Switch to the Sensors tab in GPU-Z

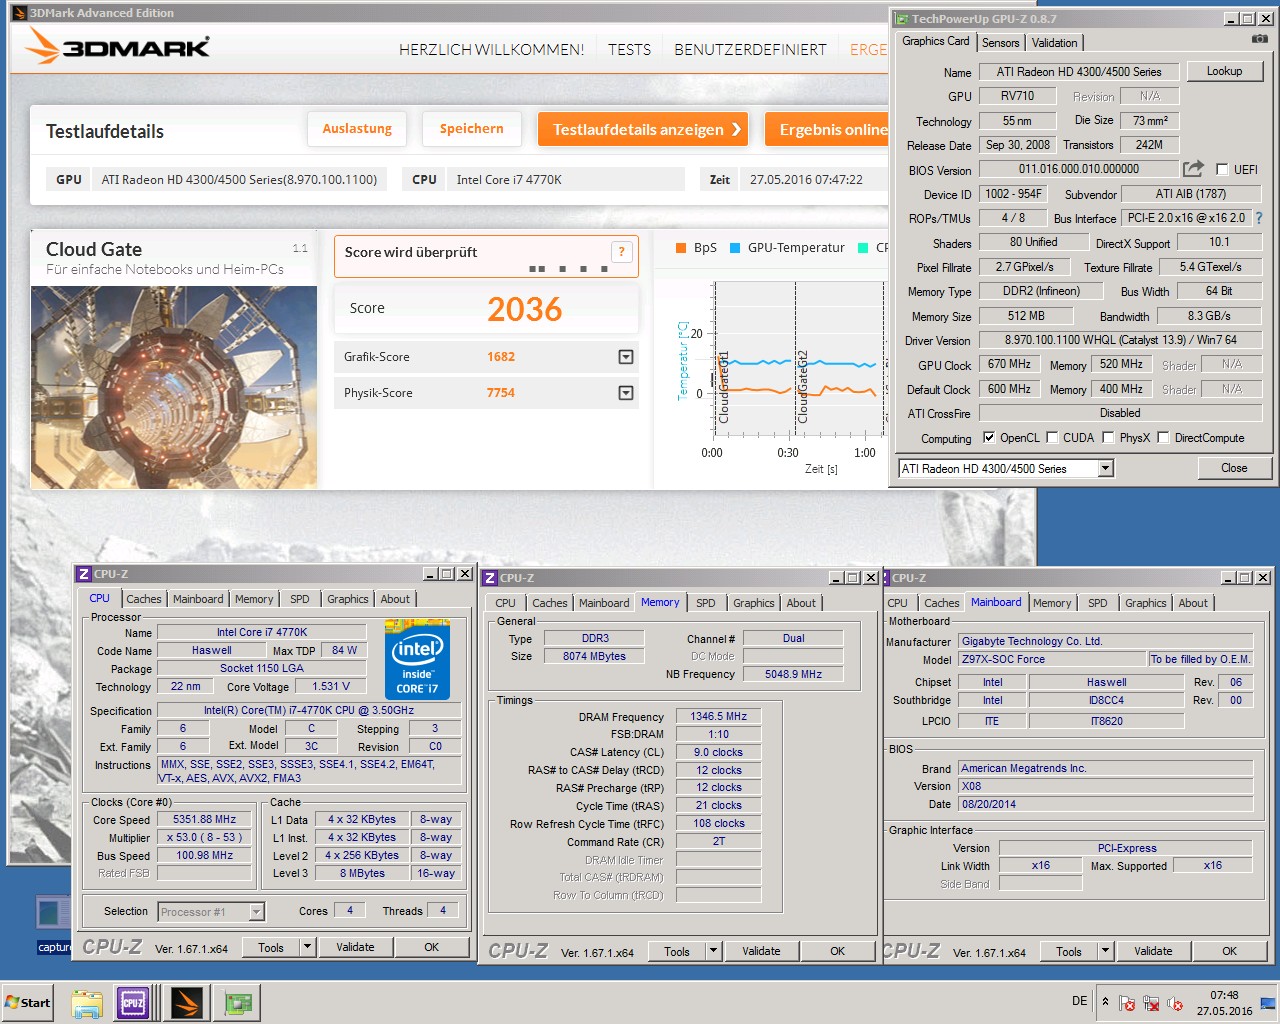(1001, 42)
